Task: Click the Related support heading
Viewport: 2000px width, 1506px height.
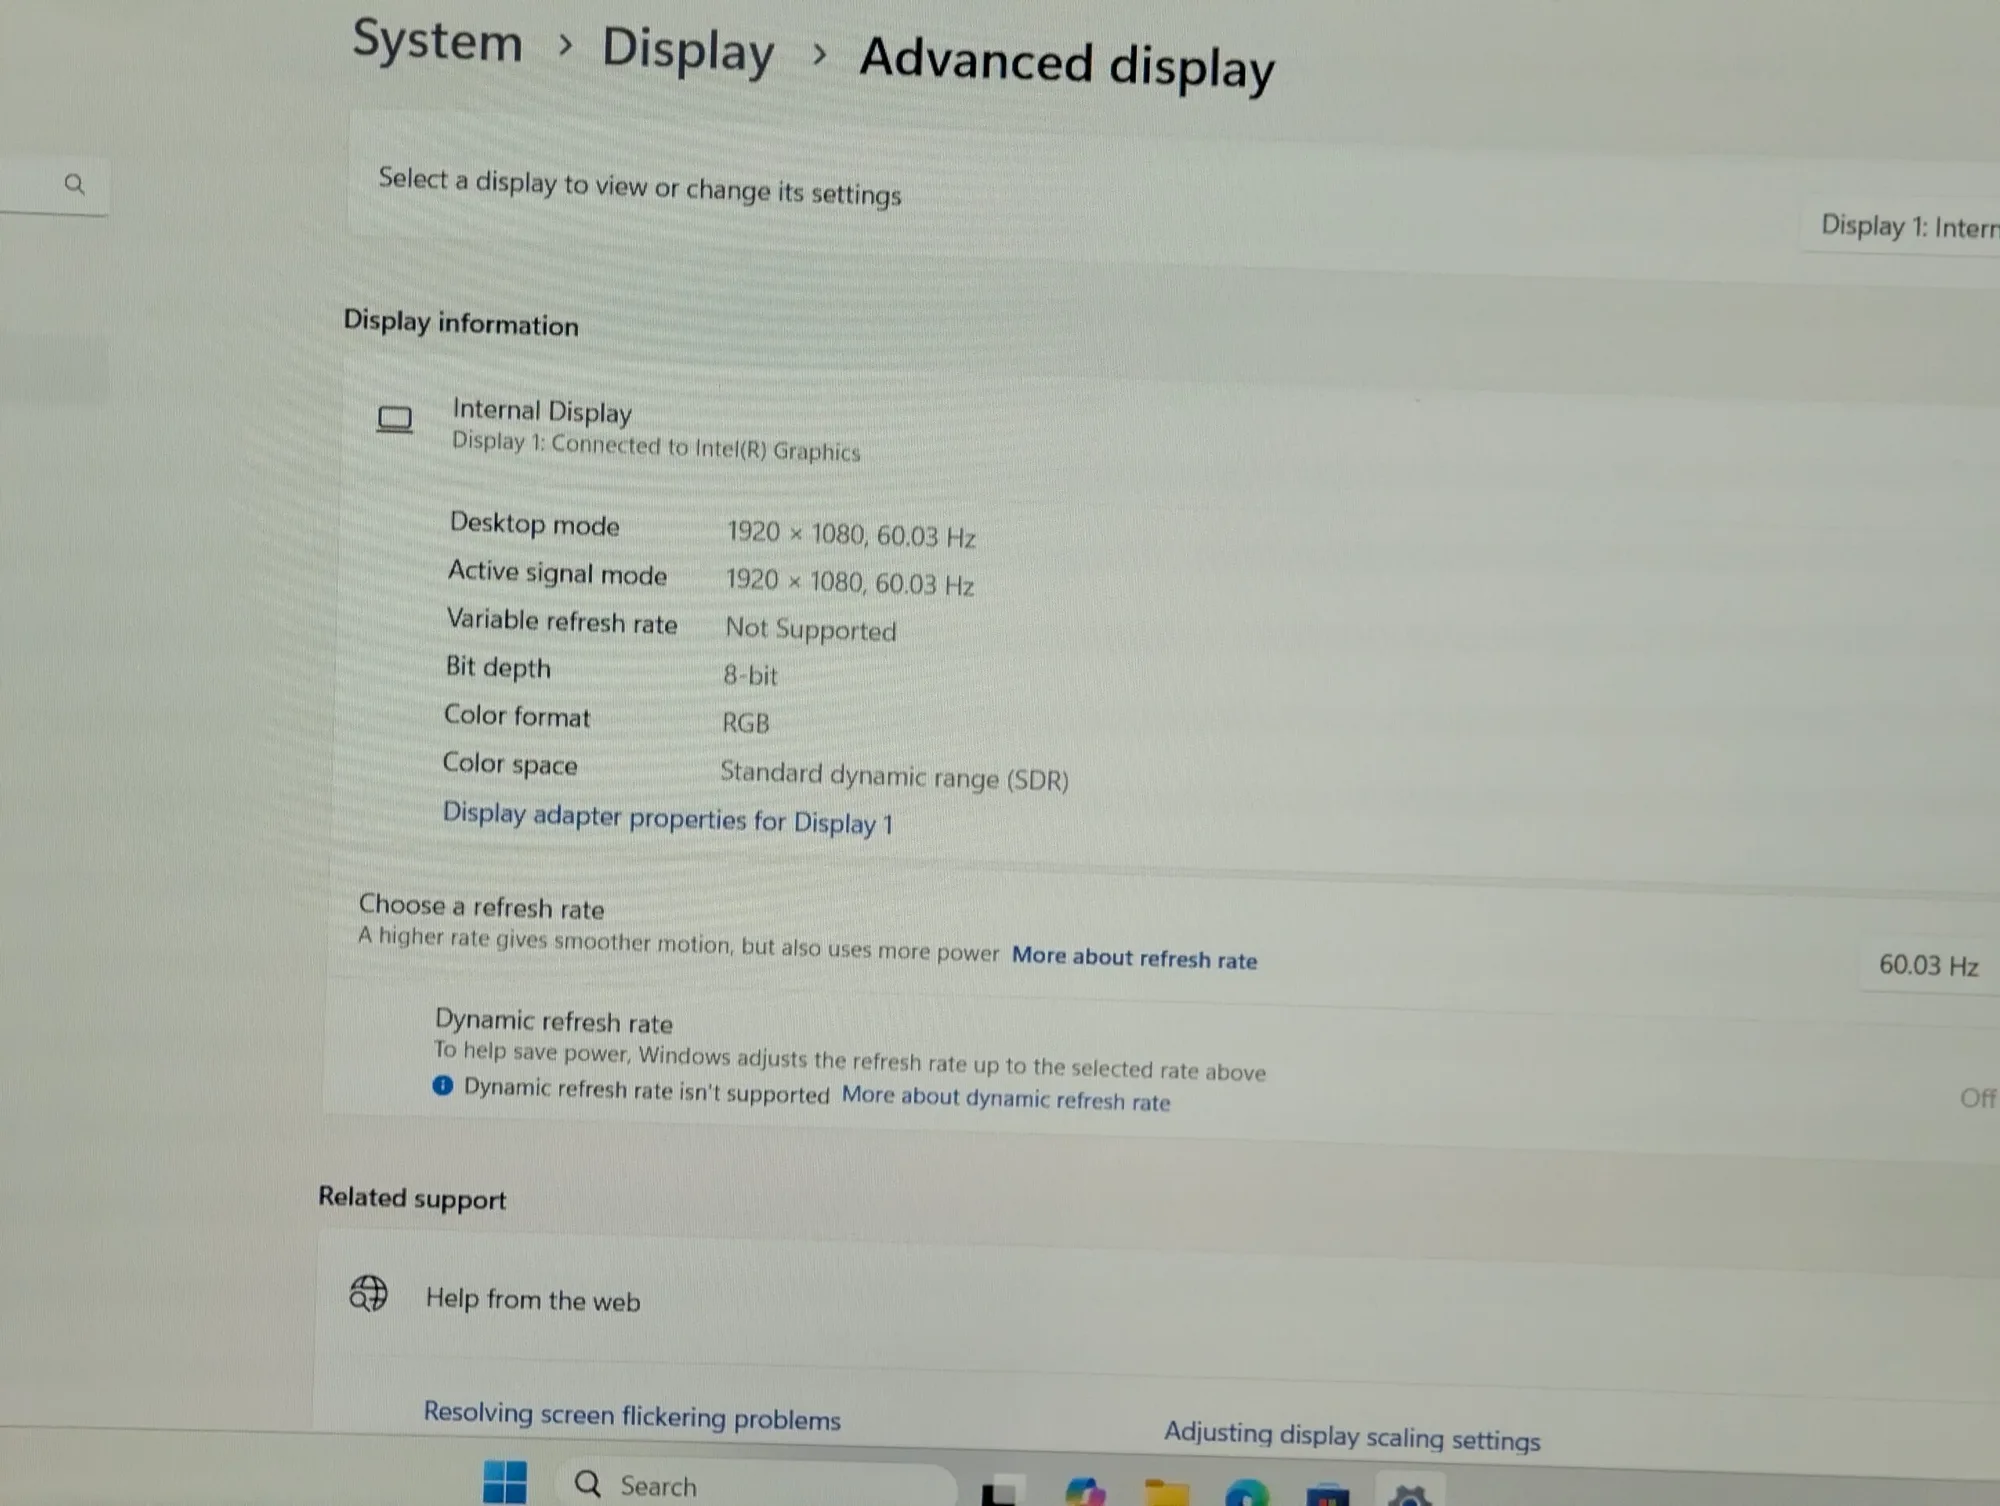Action: point(412,1197)
